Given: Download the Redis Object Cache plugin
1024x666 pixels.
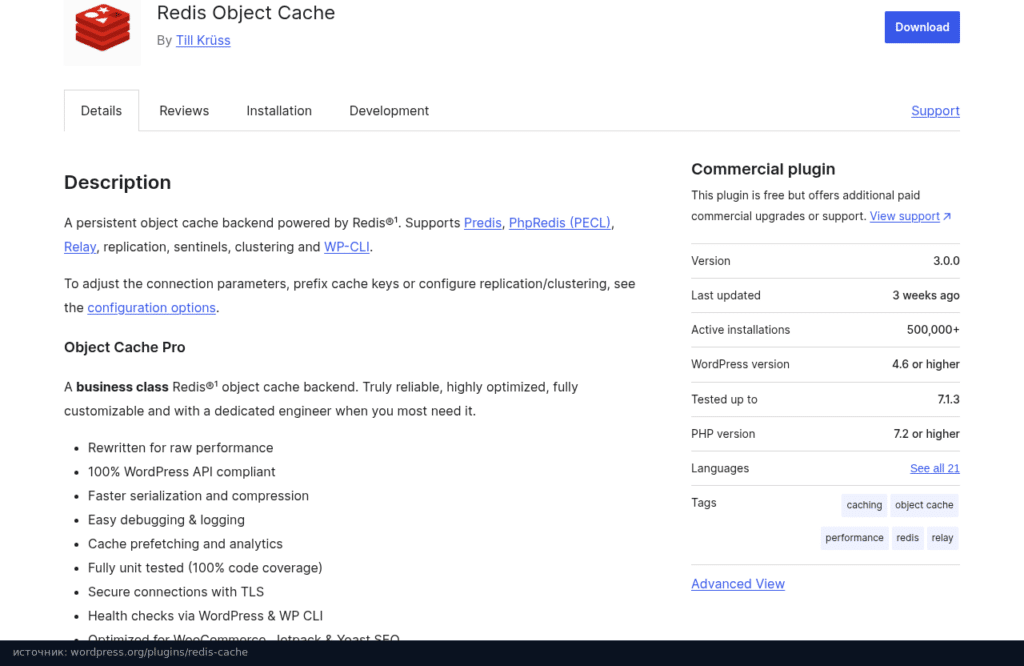Looking at the screenshot, I should pos(921,27).
